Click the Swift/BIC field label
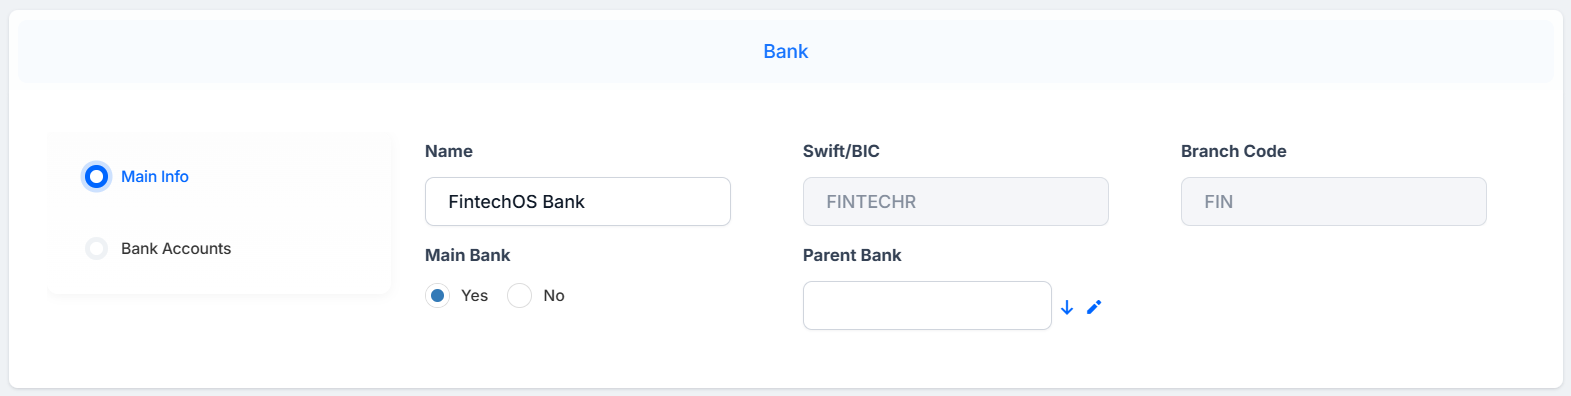Screen dimensions: 1571x396 (841, 151)
